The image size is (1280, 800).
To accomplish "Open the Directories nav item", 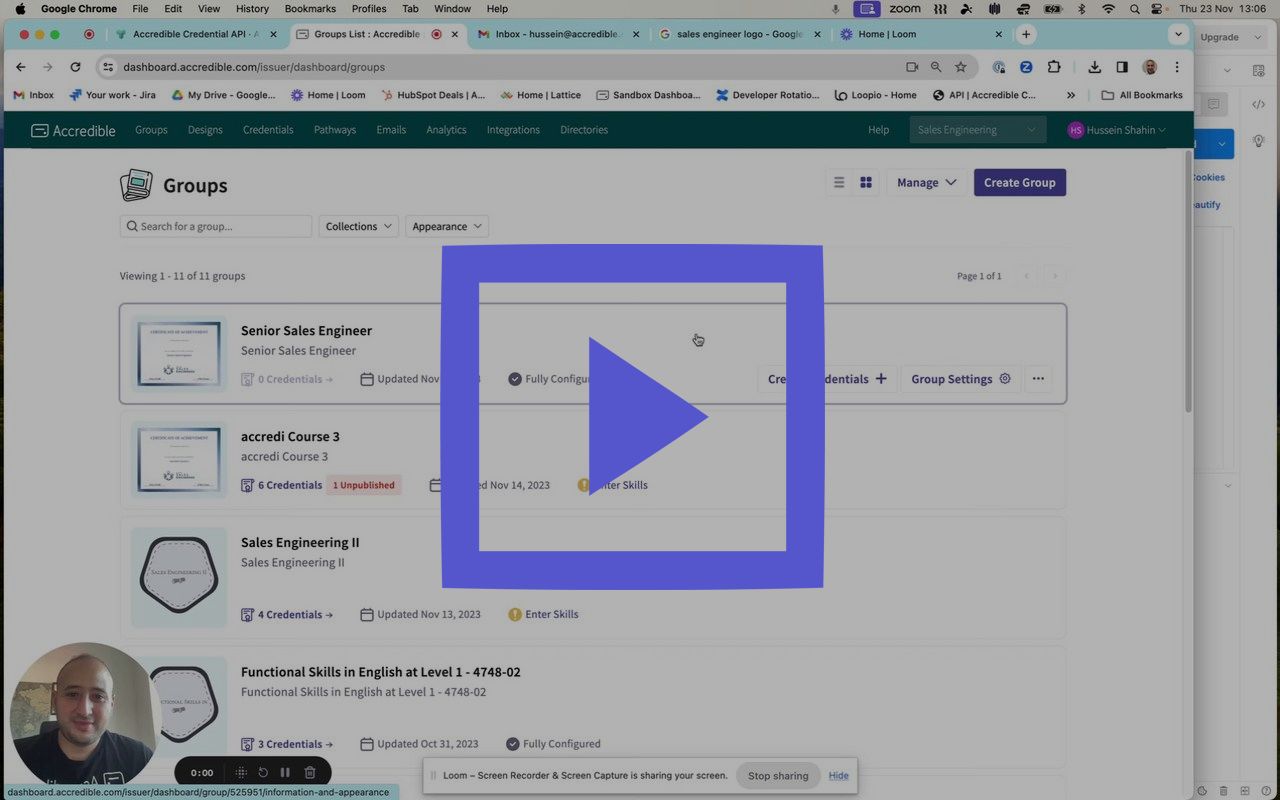I will (584, 130).
